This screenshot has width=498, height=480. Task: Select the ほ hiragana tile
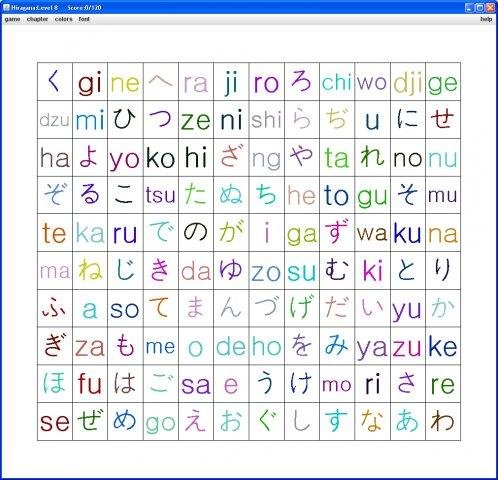pos(55,383)
